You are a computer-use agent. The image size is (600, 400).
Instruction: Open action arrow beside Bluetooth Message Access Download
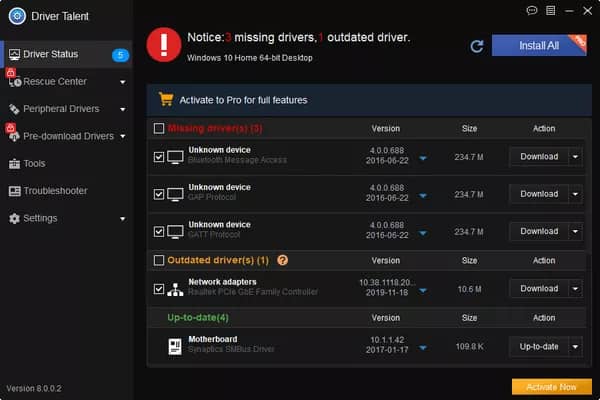coord(576,157)
